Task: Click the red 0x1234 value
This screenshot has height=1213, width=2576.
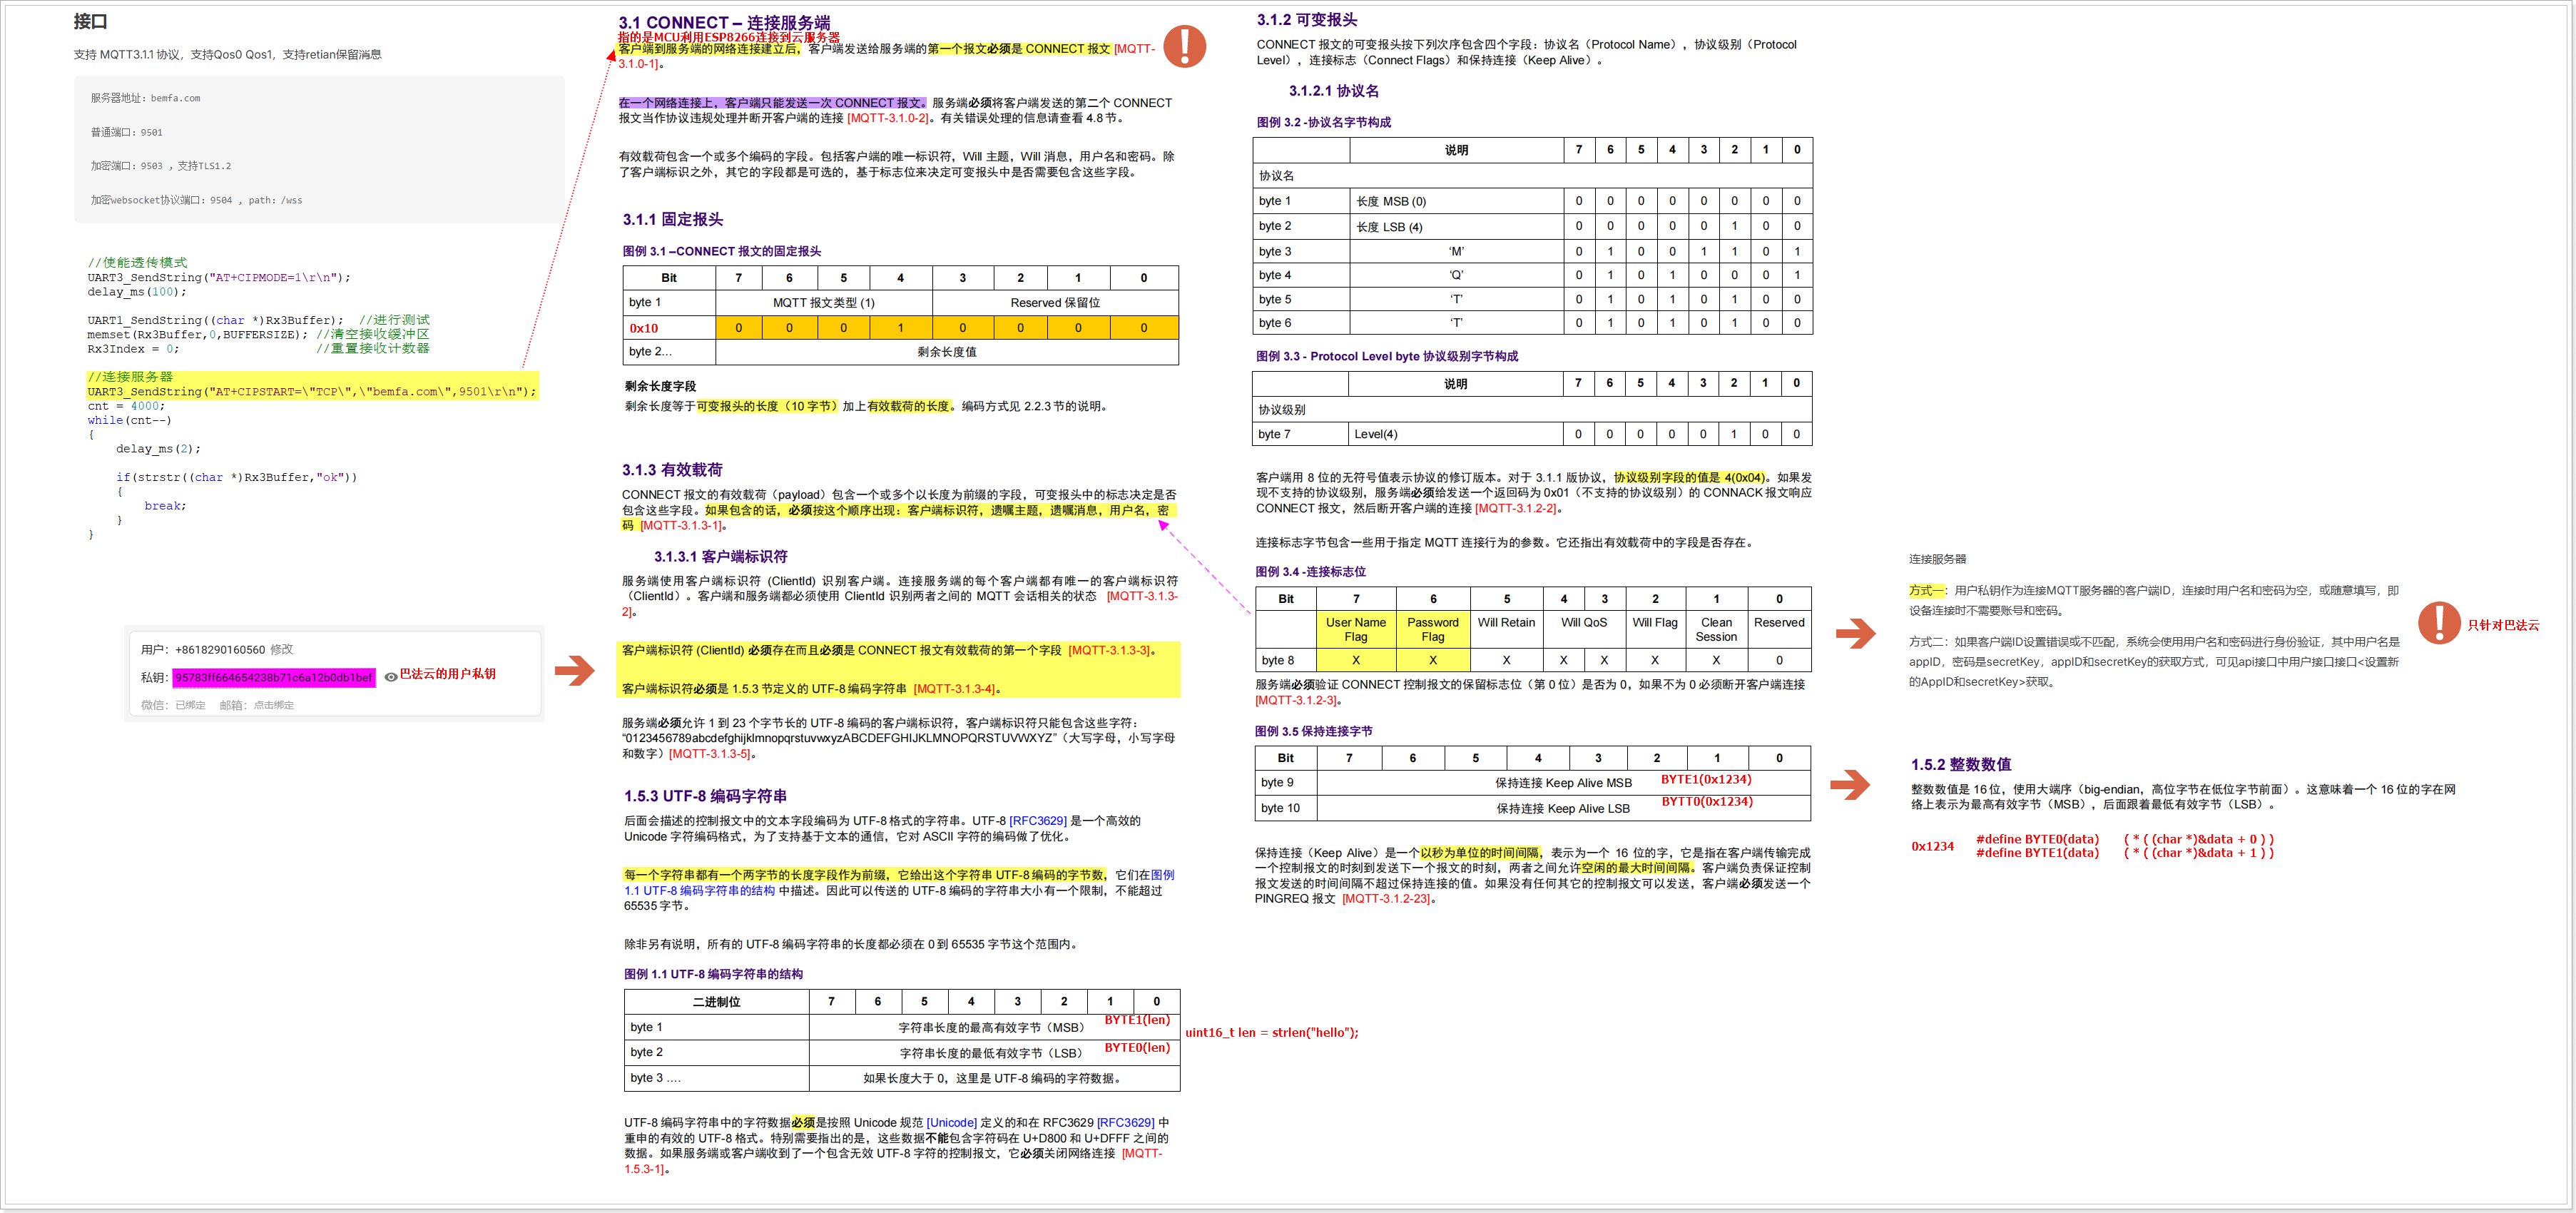Action: point(1932,847)
